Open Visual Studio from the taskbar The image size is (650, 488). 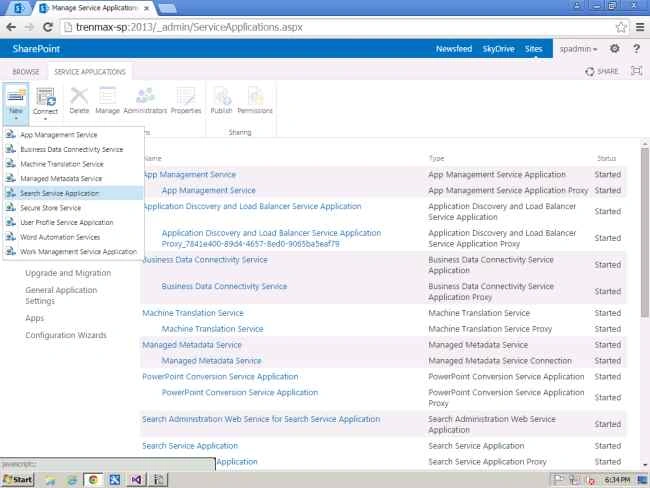click(136, 480)
